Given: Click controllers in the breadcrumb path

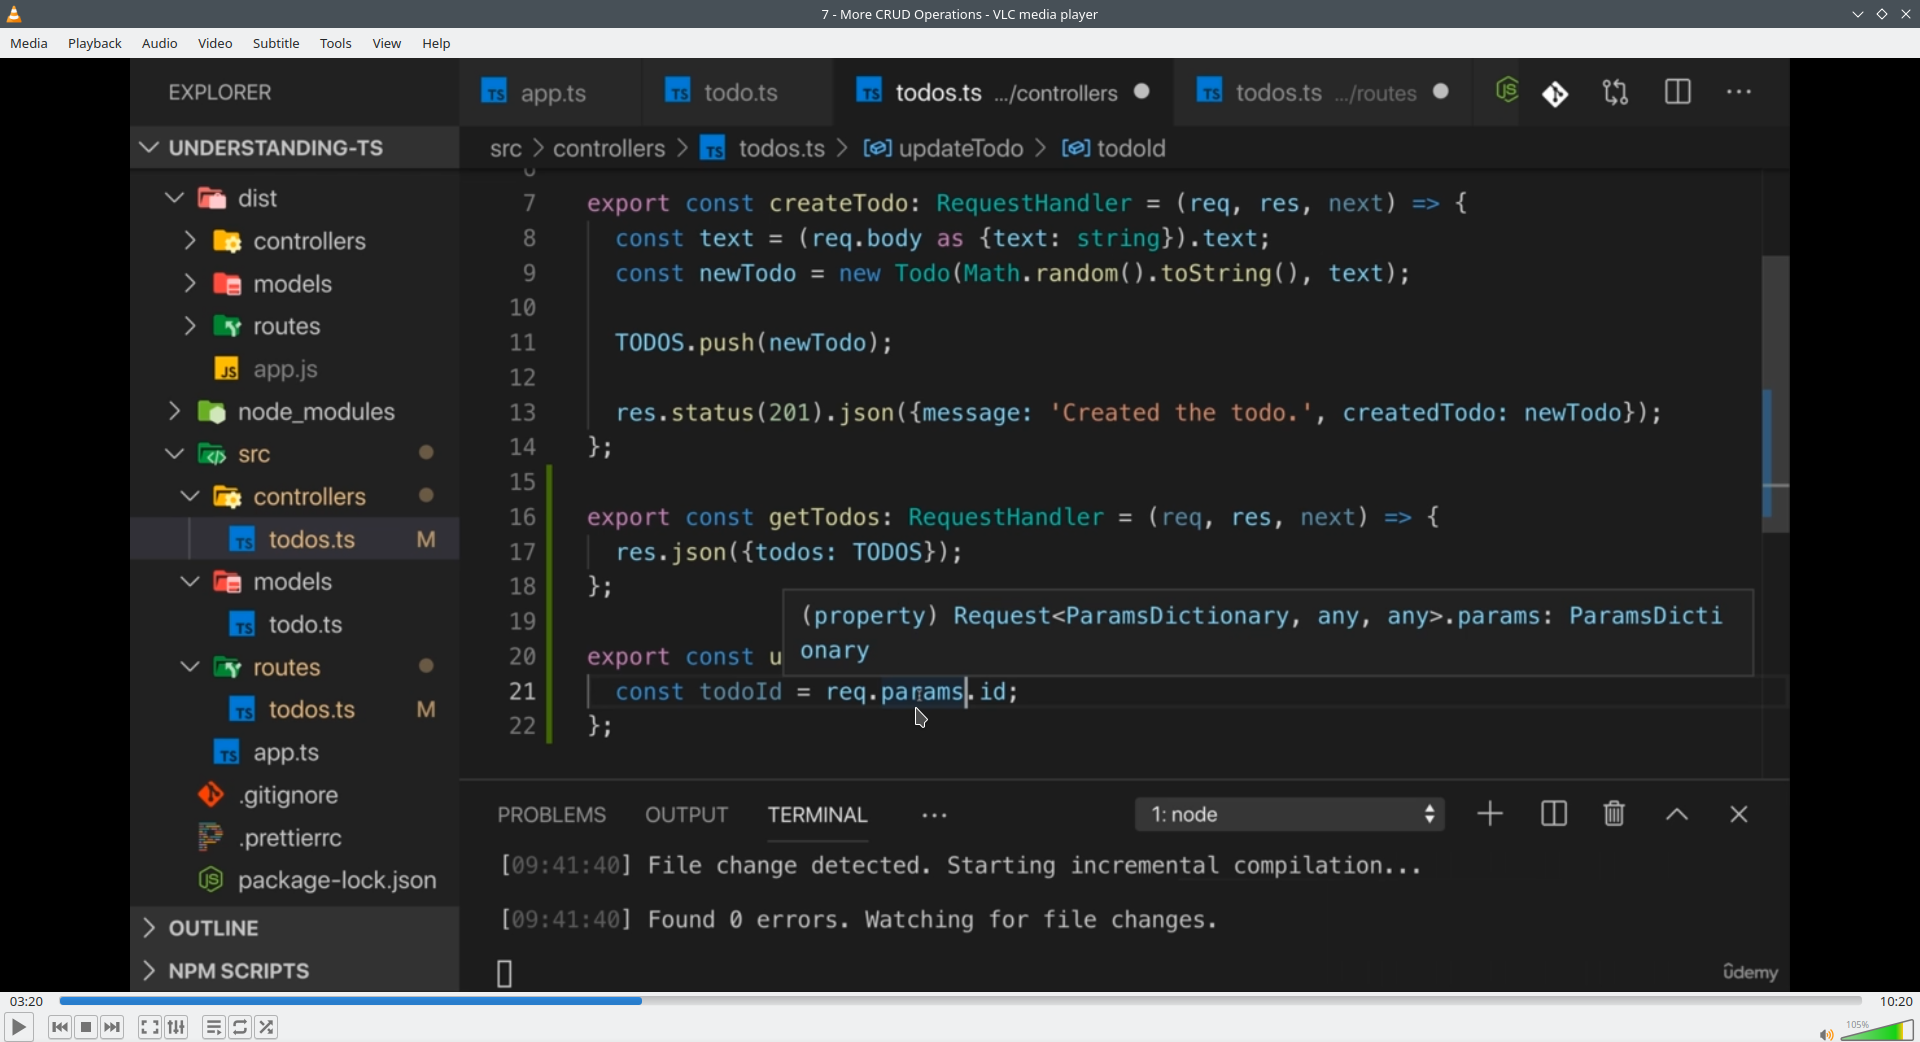Looking at the screenshot, I should pos(610,148).
